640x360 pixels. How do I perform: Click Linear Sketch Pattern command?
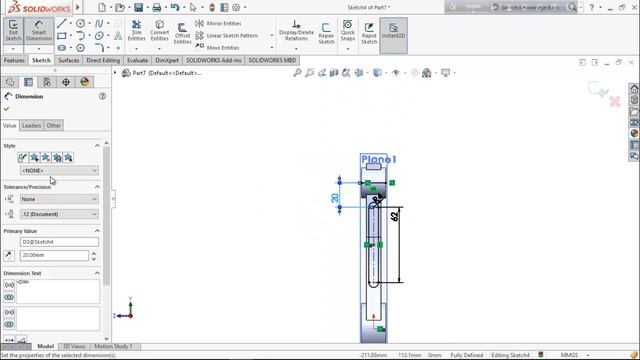coord(227,36)
